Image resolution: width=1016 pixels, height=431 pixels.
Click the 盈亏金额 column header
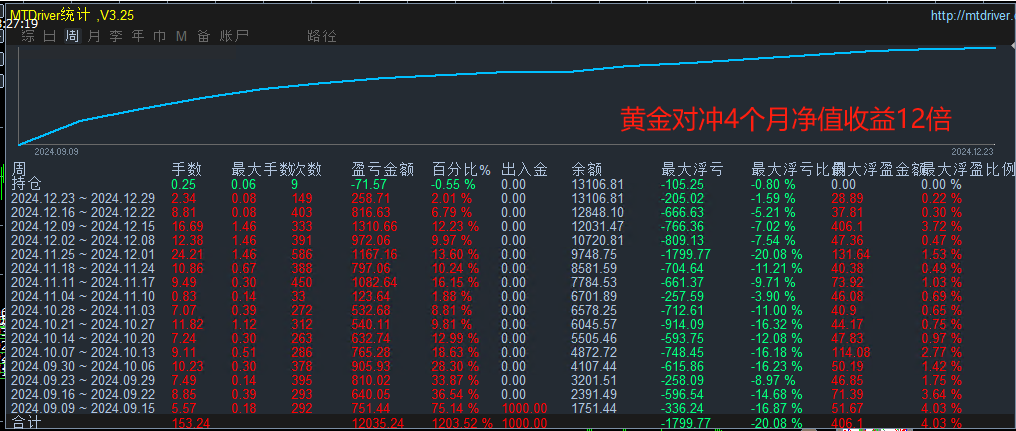382,170
